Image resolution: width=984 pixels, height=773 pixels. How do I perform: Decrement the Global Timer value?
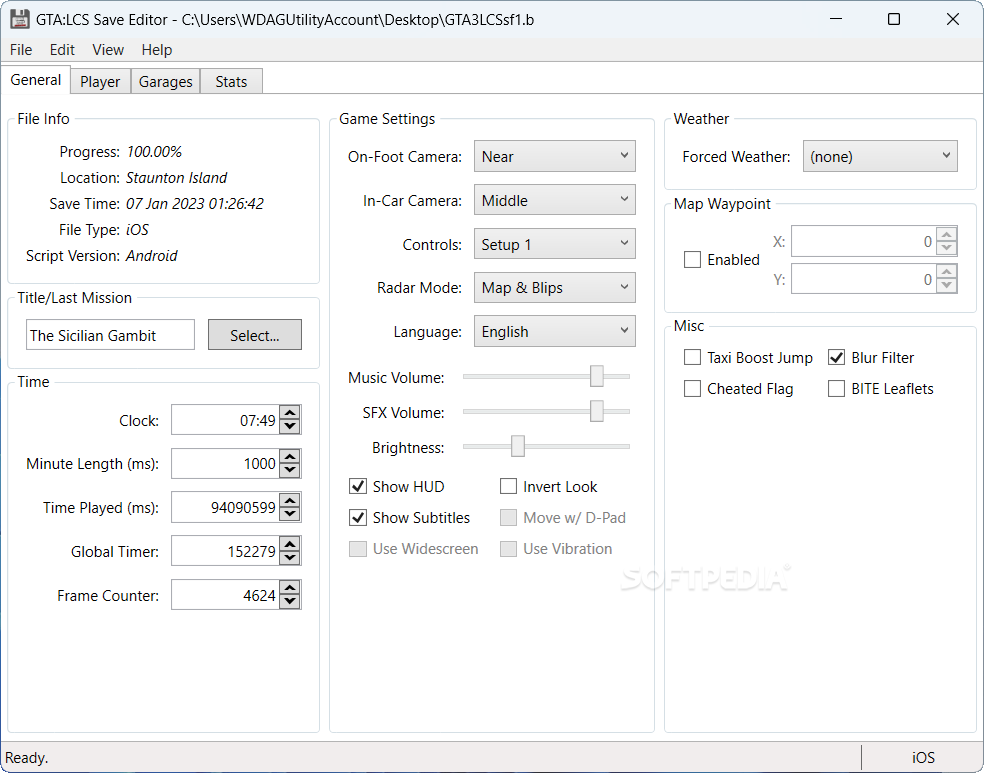coord(290,557)
